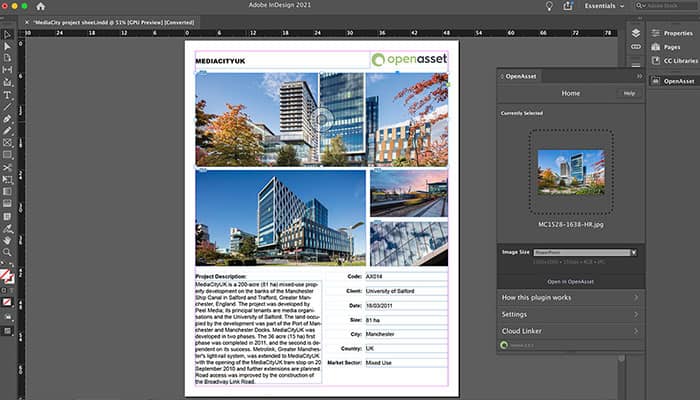
Task: Click the MEDIACITYUK title text
Action: click(x=220, y=61)
